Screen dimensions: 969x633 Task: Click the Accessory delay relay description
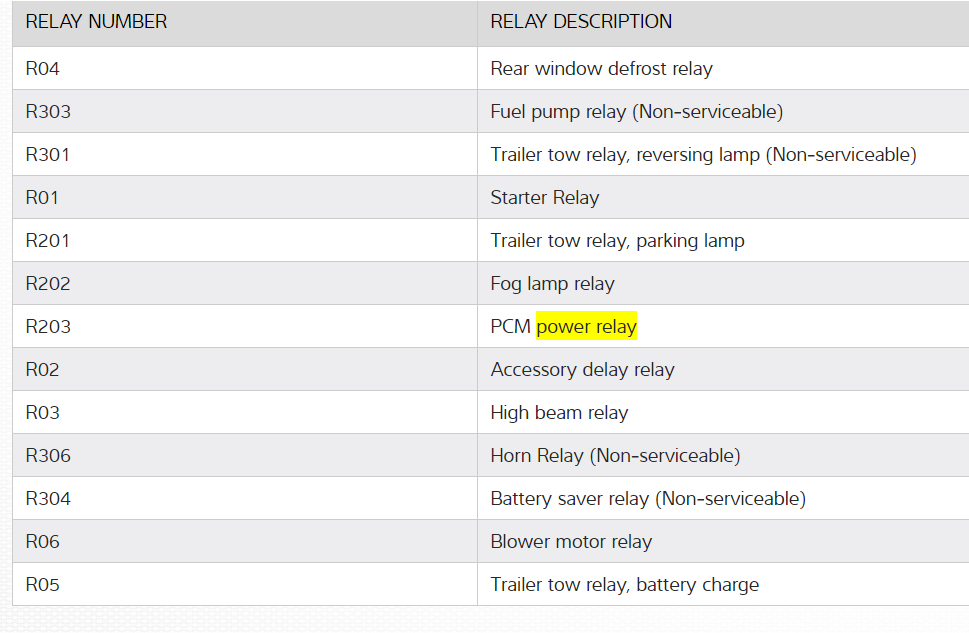pos(582,370)
